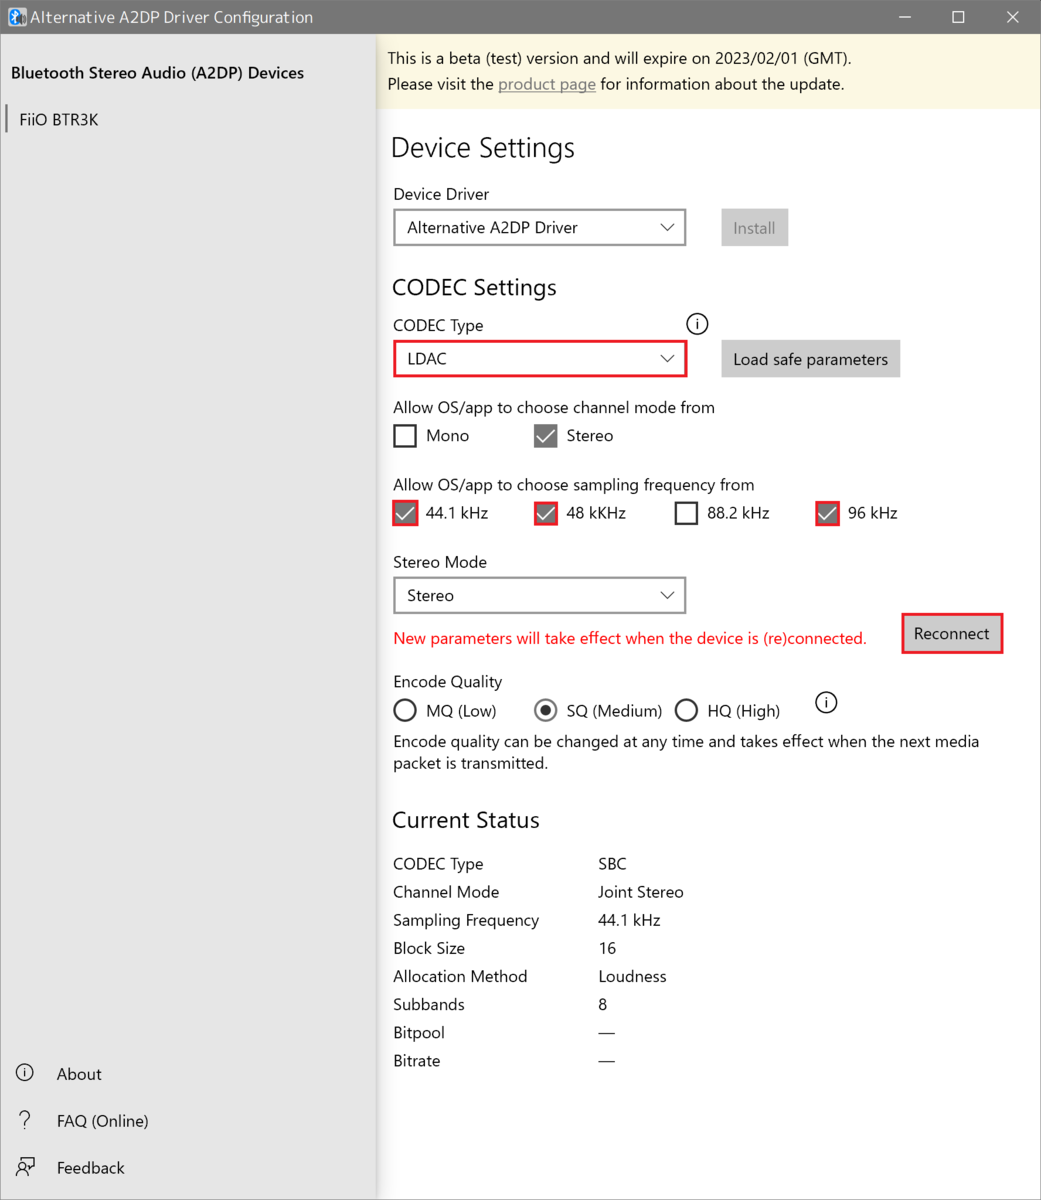The height and width of the screenshot is (1200, 1041).
Task: Open the product page link
Action: [547, 84]
